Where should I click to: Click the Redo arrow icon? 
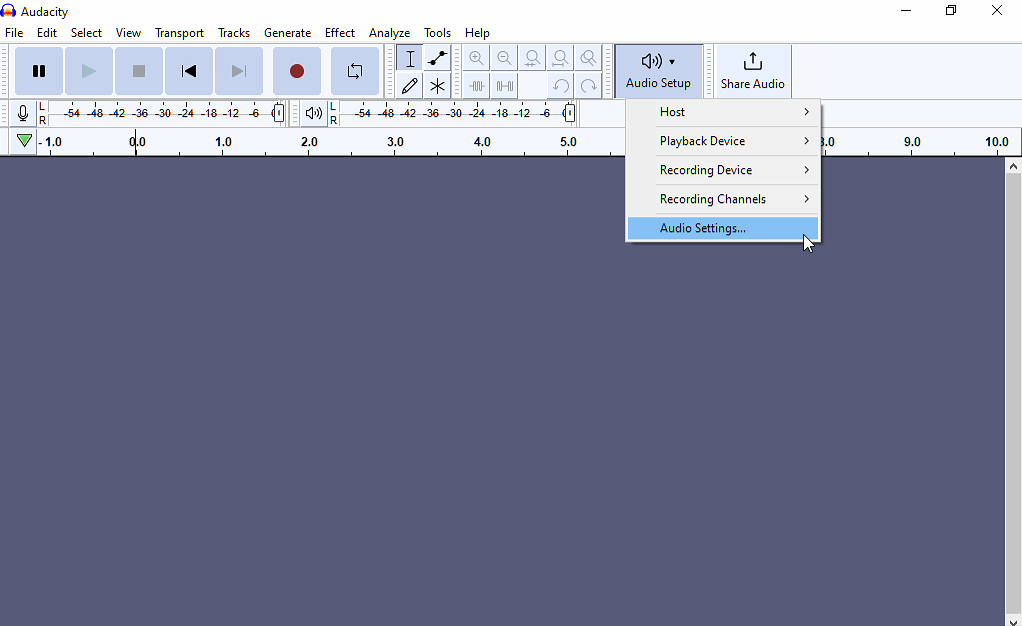click(589, 85)
